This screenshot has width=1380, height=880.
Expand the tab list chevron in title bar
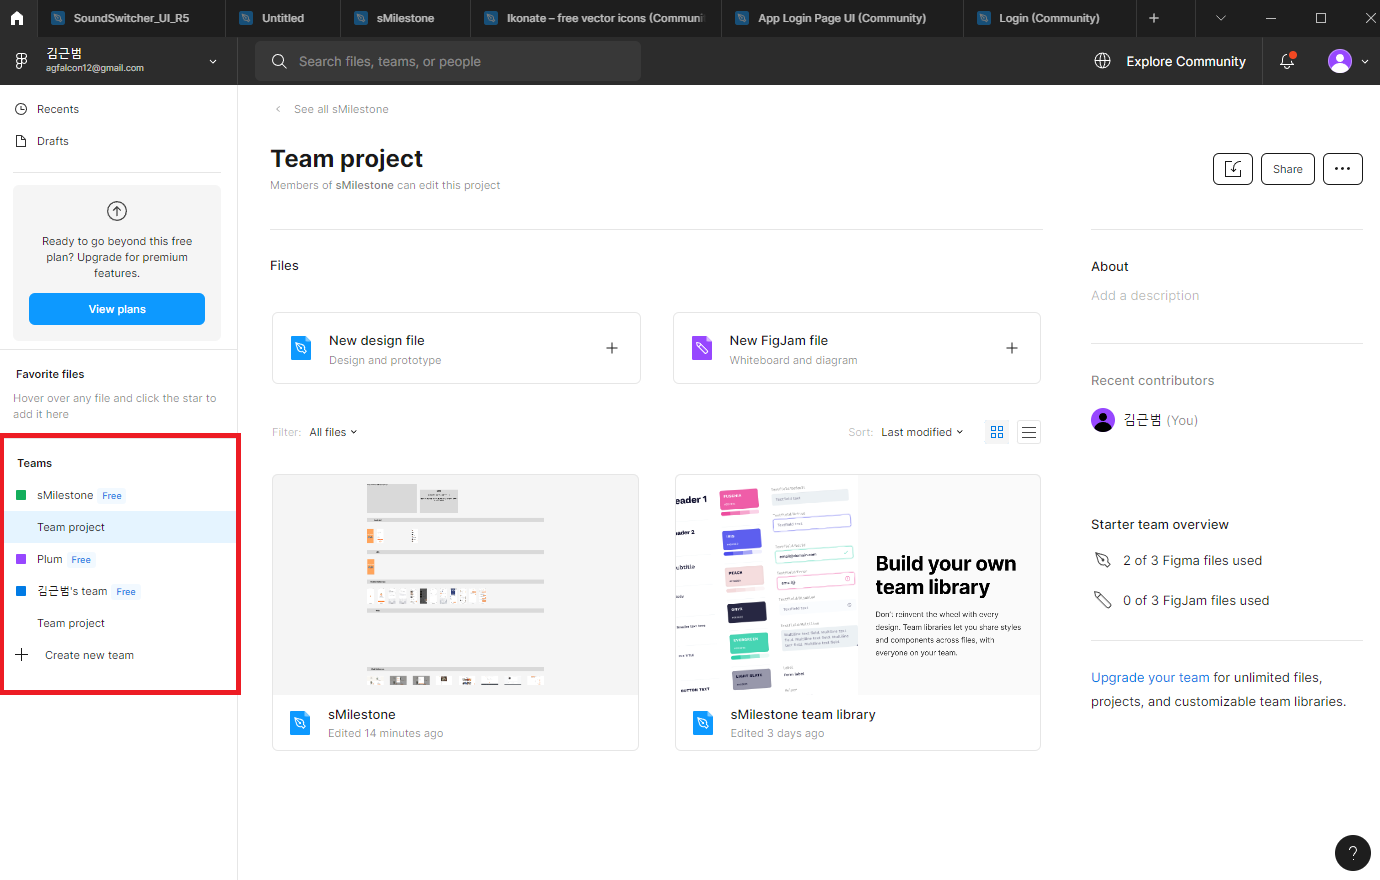[x=1220, y=18]
